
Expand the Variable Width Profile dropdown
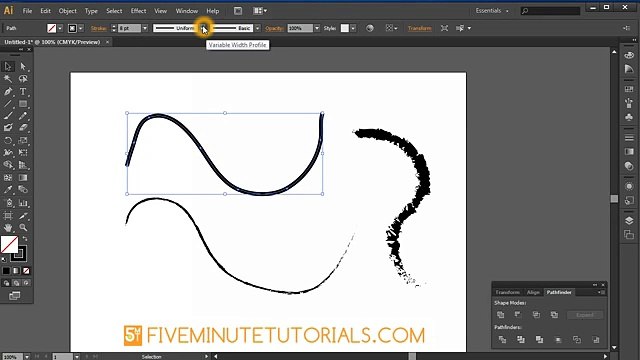tap(204, 28)
